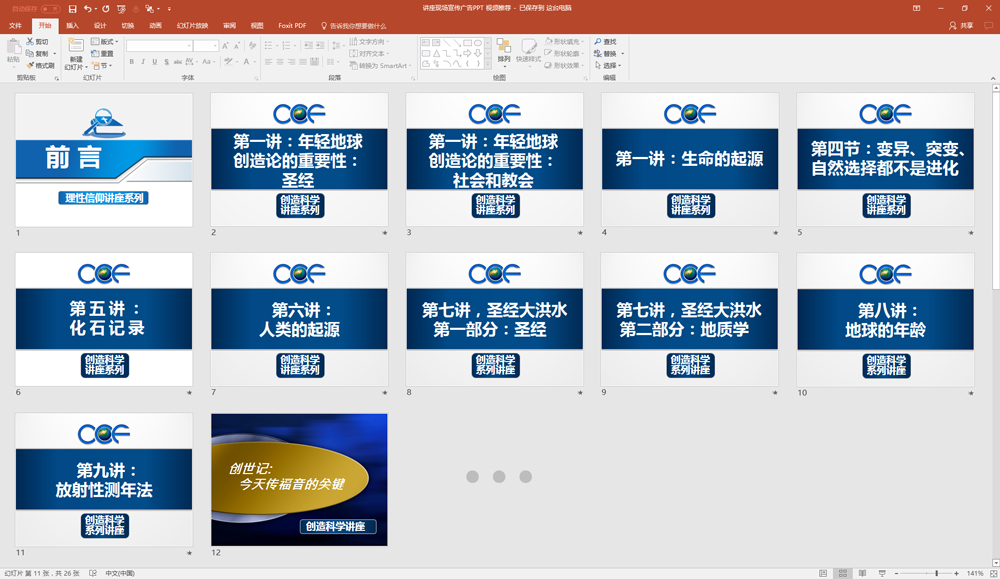Viewport: 1000px width, 579px height.
Task: Open the Select (选择) dropdown
Action: (x=609, y=66)
